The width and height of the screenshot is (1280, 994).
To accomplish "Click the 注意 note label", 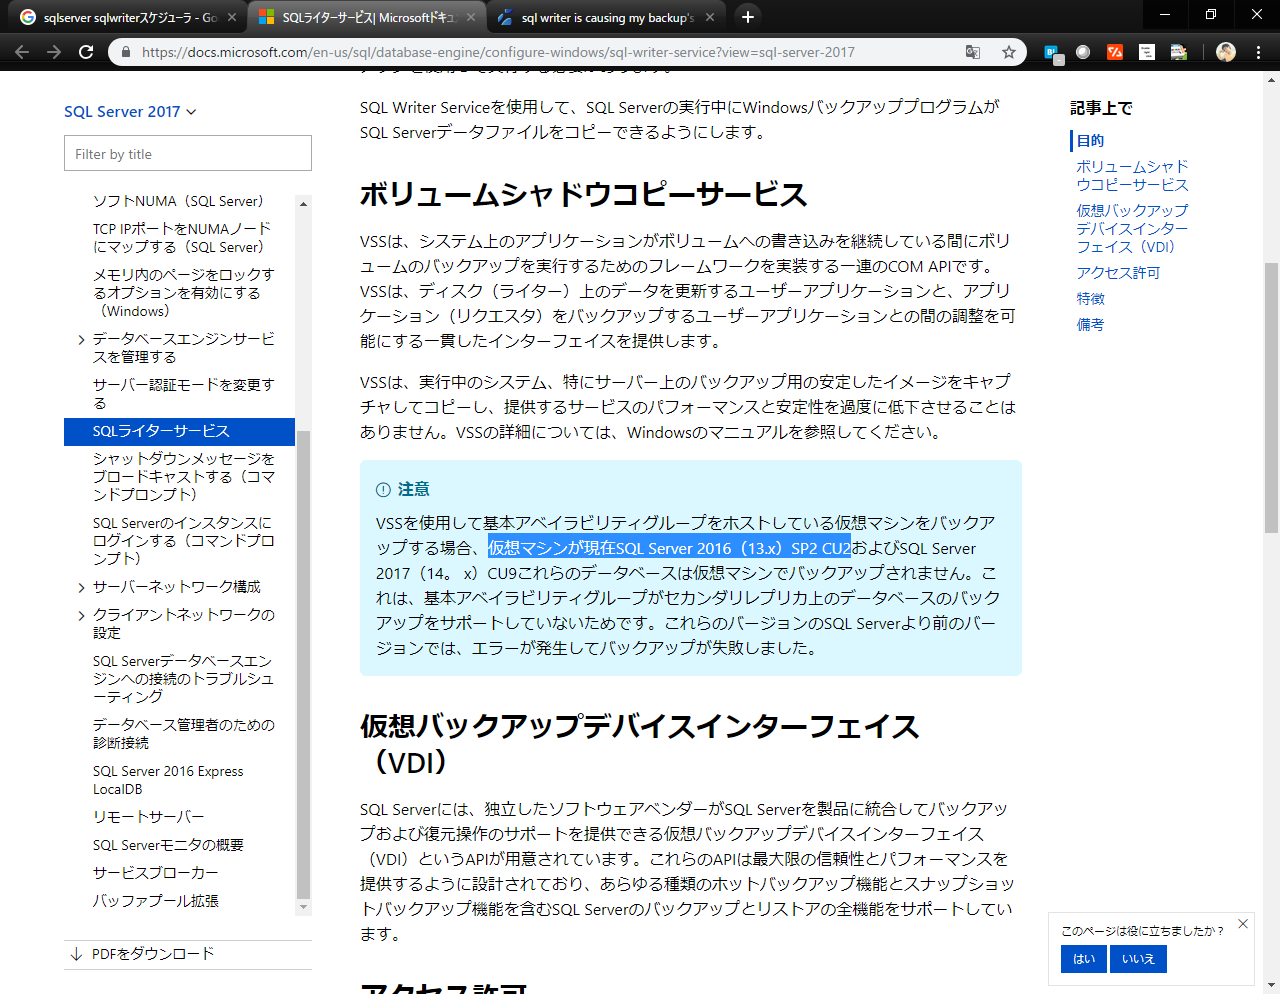I will click(x=413, y=489).
